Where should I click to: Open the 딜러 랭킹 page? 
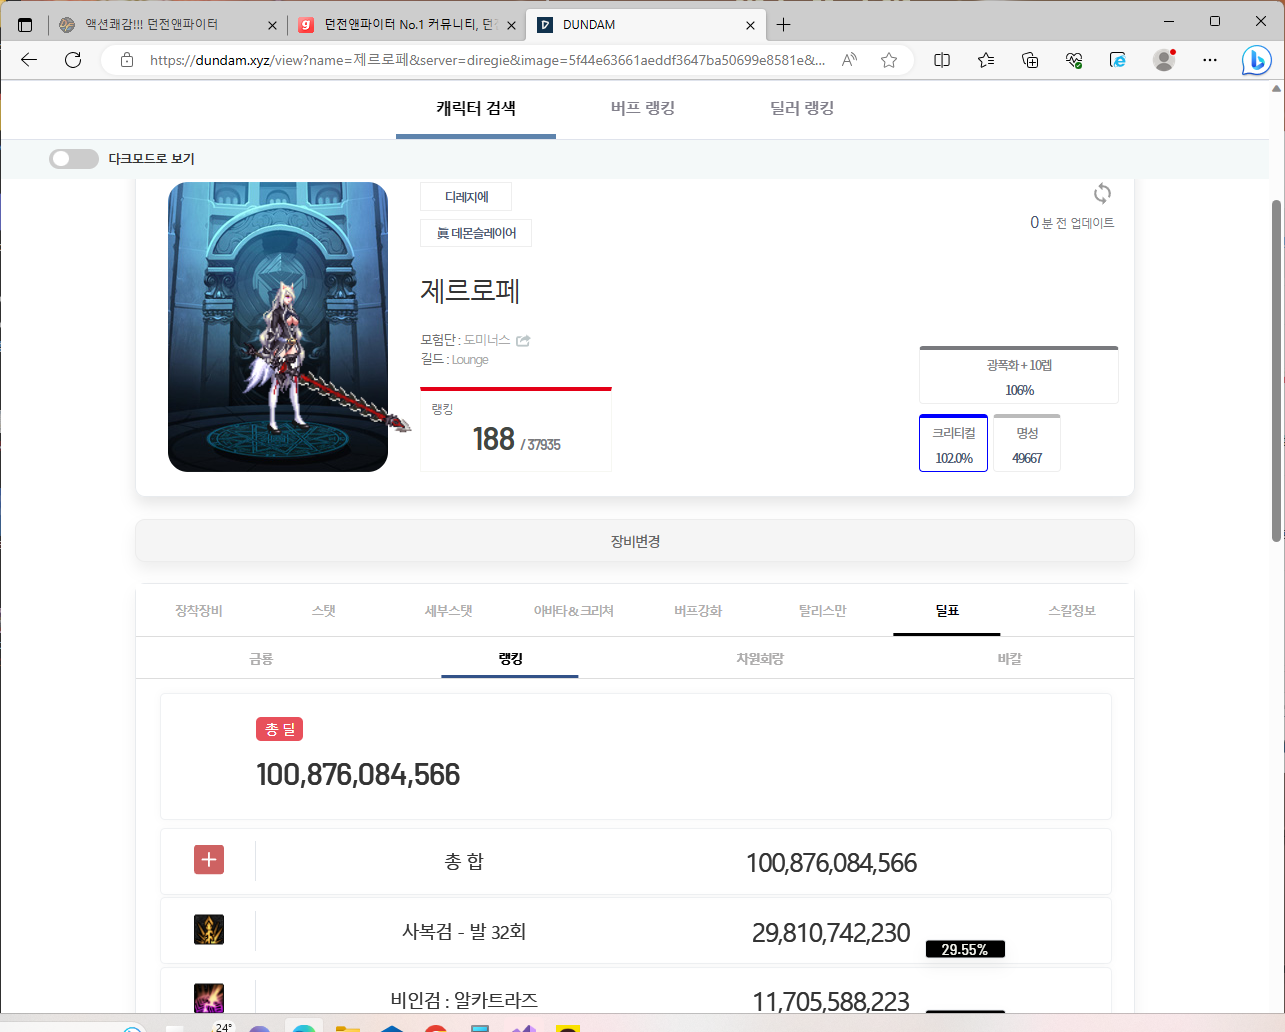click(802, 108)
